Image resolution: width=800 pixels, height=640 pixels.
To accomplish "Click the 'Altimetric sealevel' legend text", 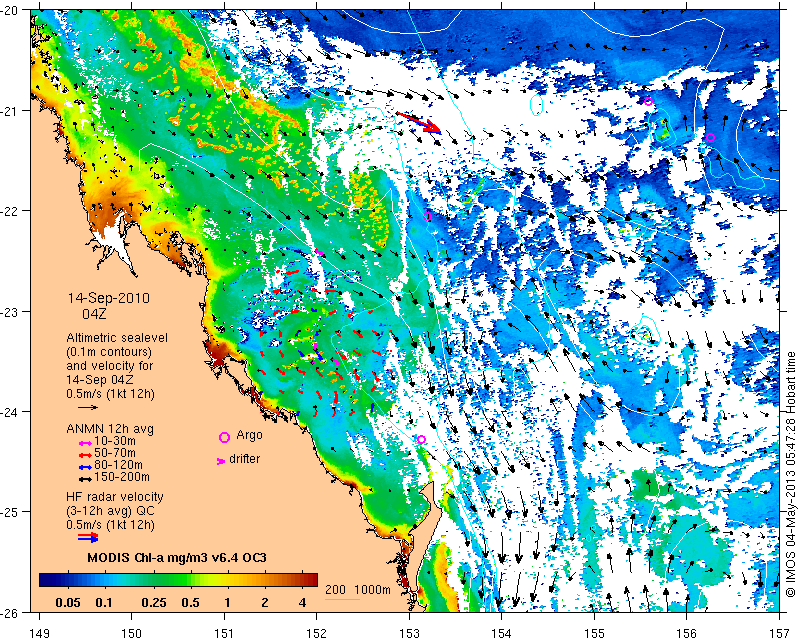I will pos(117,338).
